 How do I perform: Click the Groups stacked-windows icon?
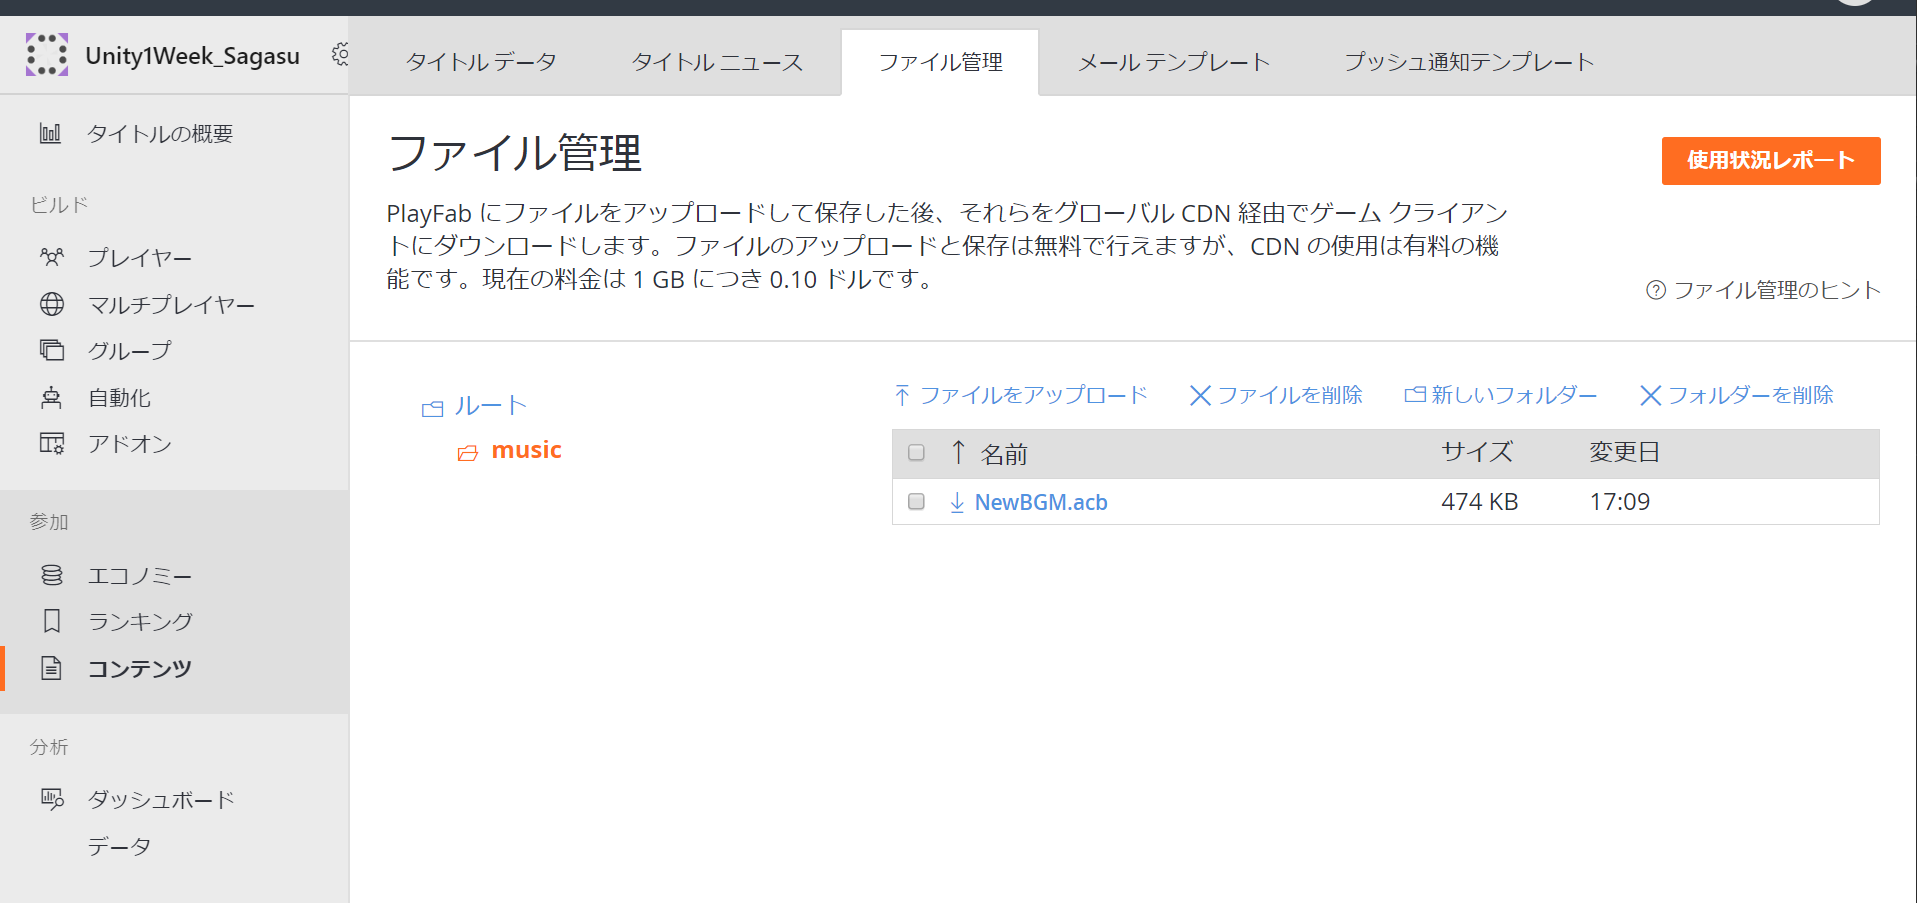point(52,350)
